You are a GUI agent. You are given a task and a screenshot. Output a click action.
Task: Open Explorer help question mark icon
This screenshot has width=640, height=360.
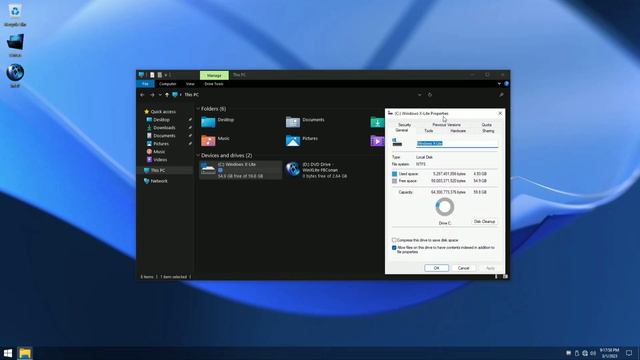point(507,84)
